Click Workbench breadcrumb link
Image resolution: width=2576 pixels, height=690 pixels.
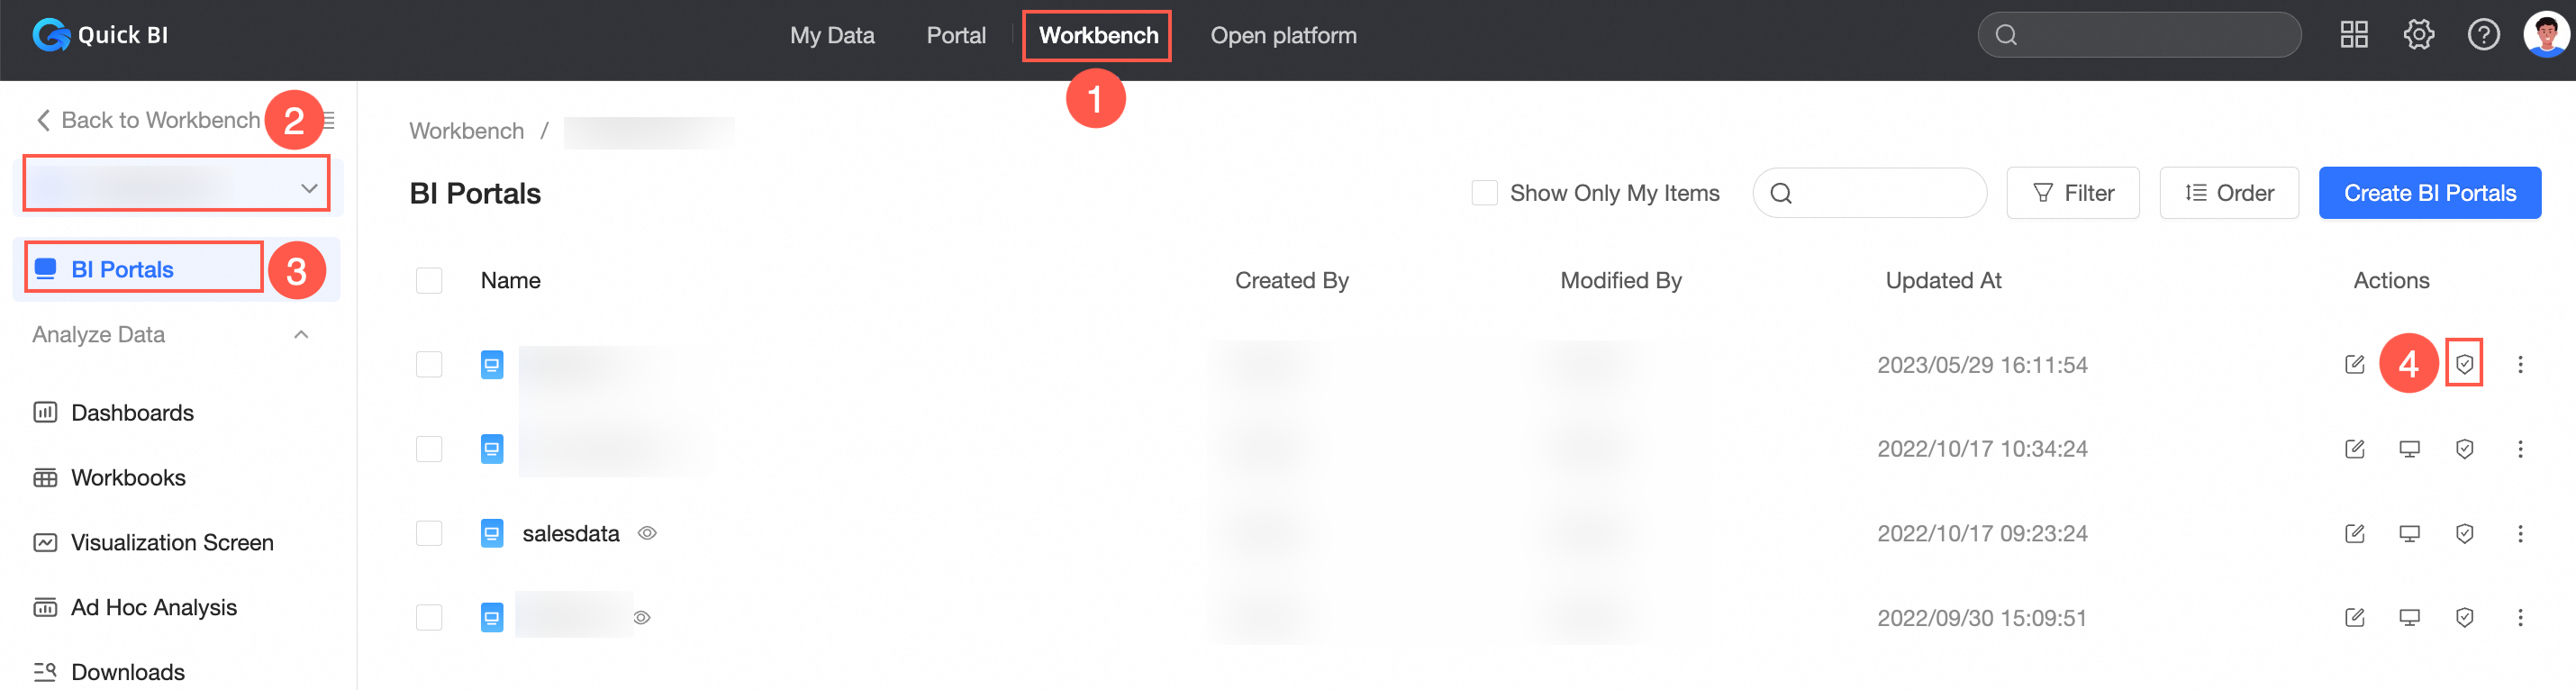[466, 131]
